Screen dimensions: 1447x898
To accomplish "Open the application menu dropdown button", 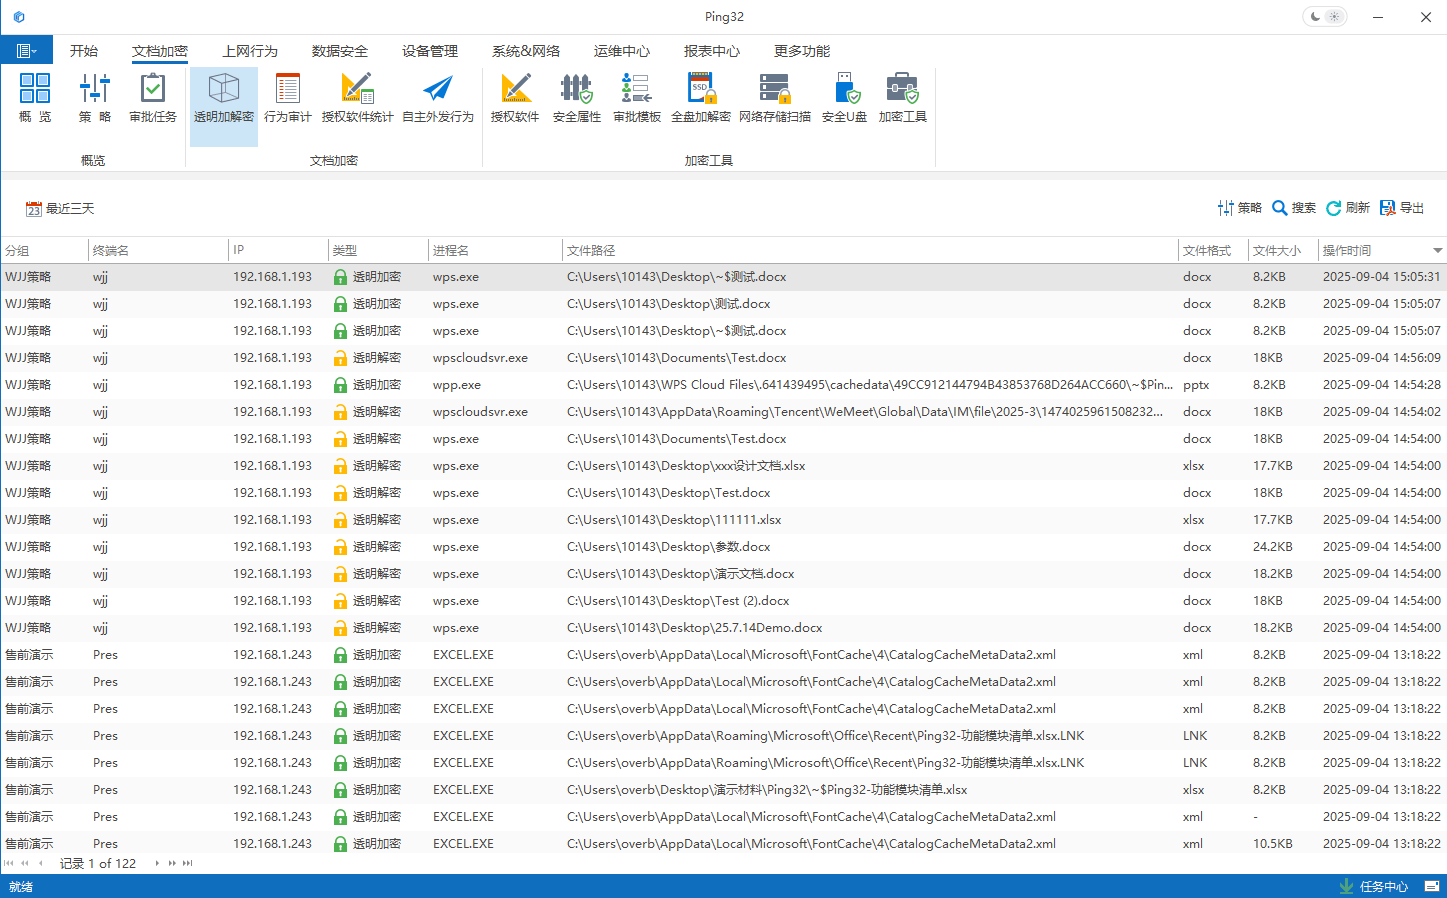I will (27, 50).
